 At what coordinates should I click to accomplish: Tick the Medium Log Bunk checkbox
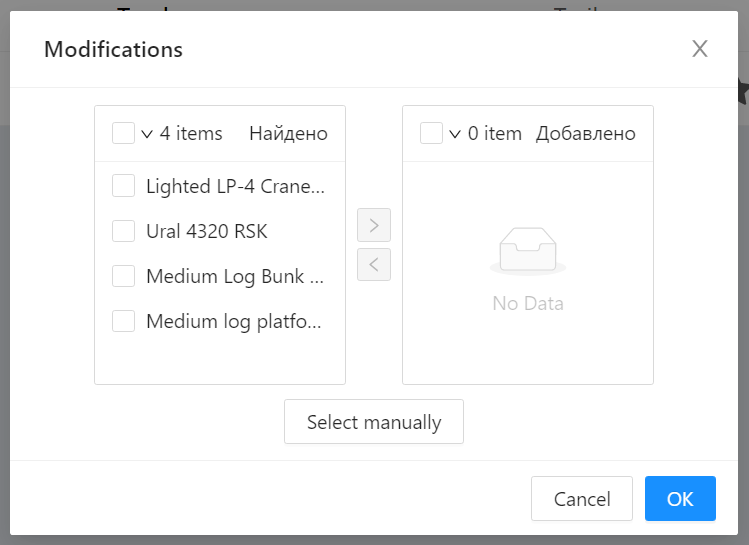[123, 276]
